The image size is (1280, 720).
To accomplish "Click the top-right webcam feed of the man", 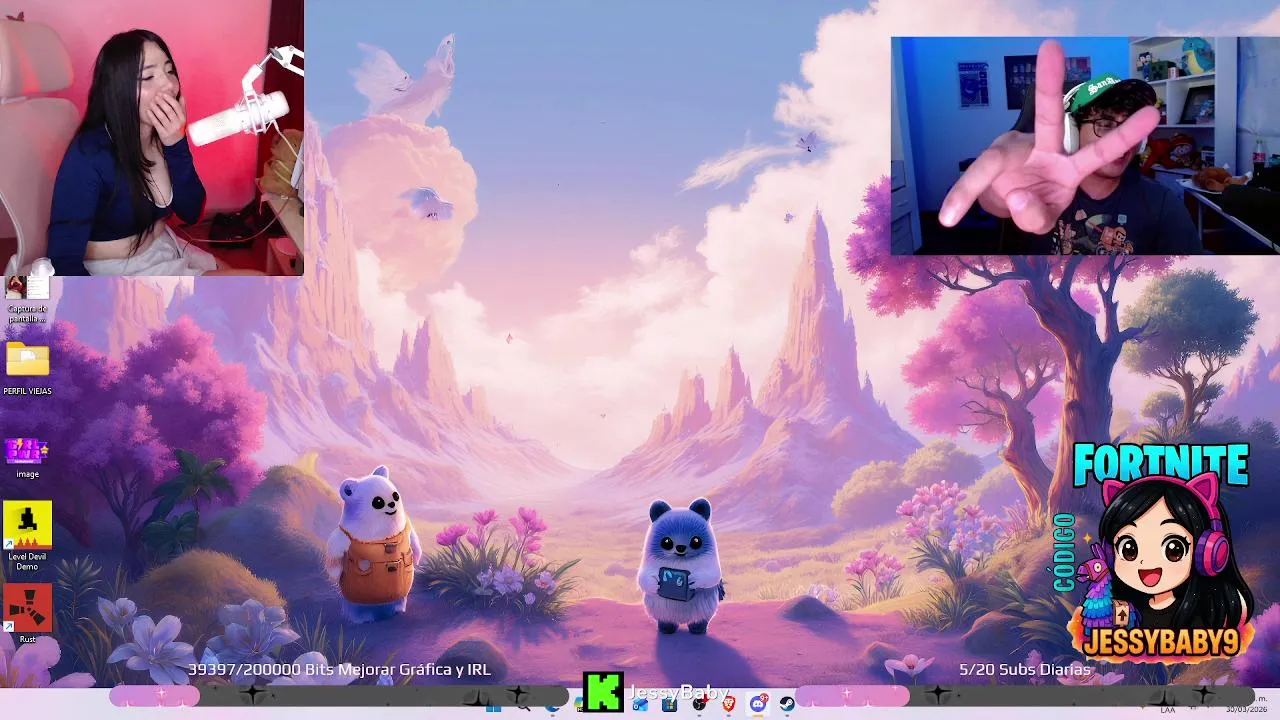I will [x=1085, y=146].
